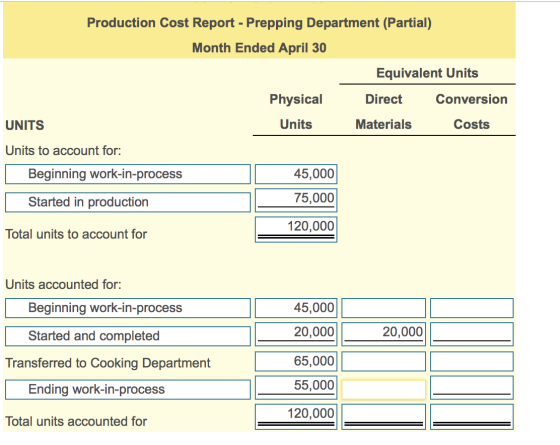The height and width of the screenshot is (445, 560).
Task: Click the Units to account for: heading
Action: pos(63,151)
